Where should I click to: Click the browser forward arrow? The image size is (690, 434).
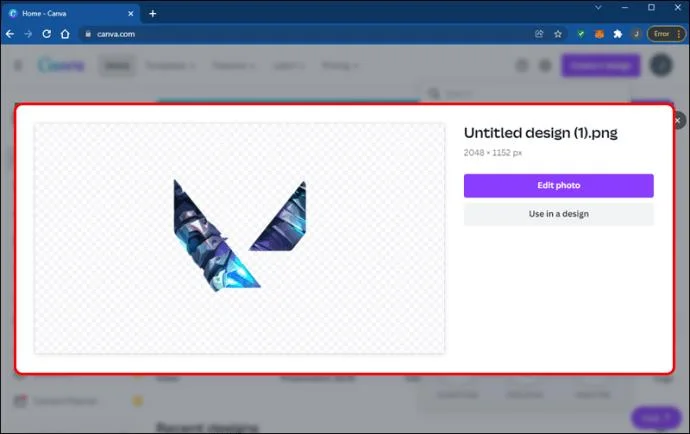28,34
